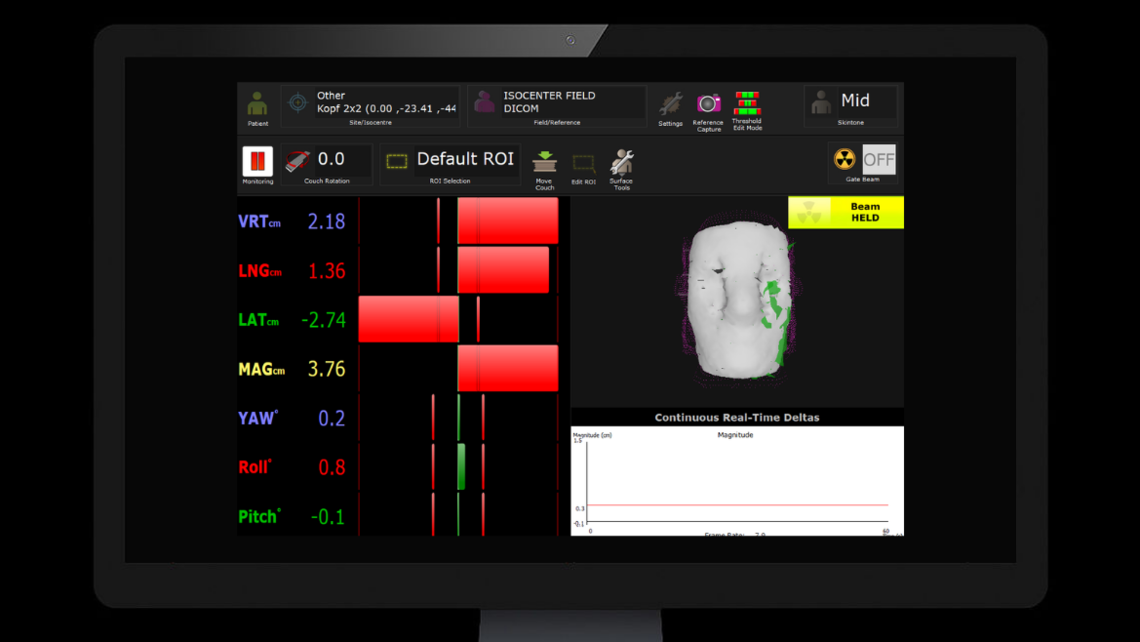The width and height of the screenshot is (1140, 642).
Task: Click the MAG magnitude delta value
Action: coord(326,368)
